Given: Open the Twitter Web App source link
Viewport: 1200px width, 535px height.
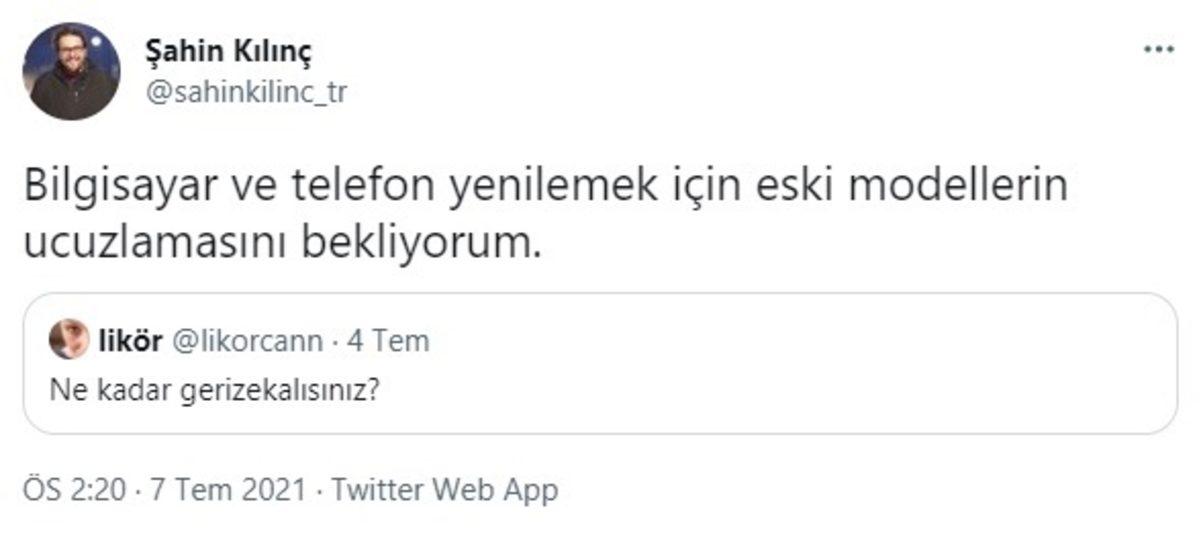Looking at the screenshot, I should pyautogui.click(x=444, y=490).
